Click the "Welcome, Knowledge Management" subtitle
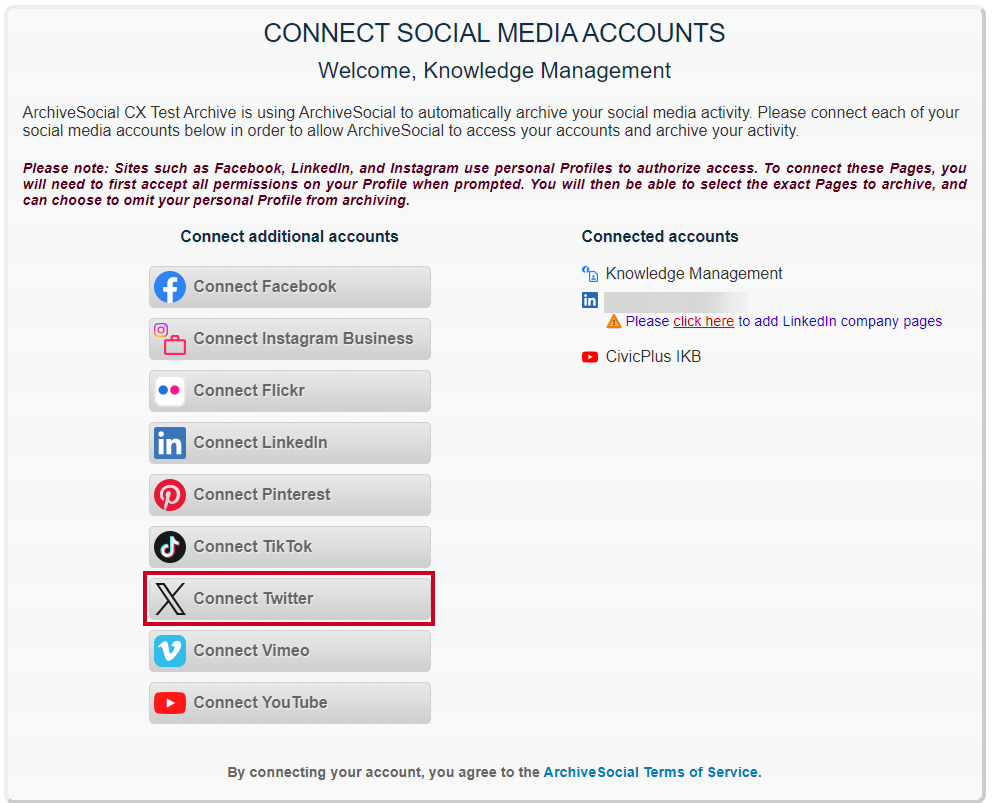The width and height of the screenshot is (997, 803). pos(495,71)
